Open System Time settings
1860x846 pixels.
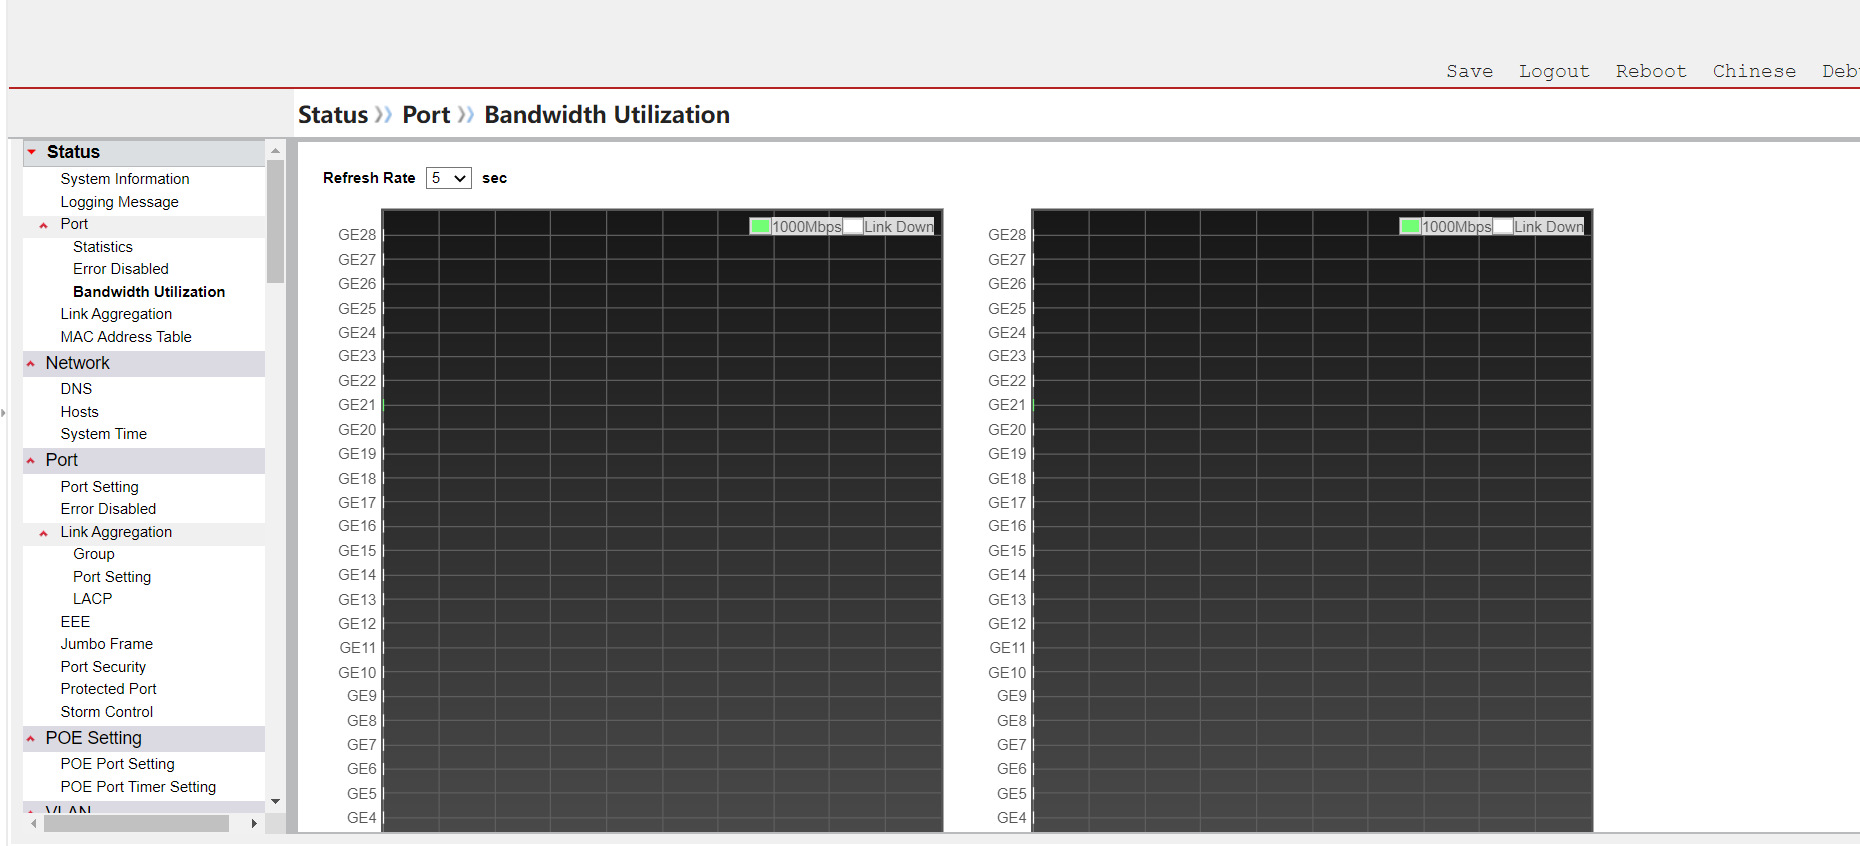pyautogui.click(x=103, y=434)
